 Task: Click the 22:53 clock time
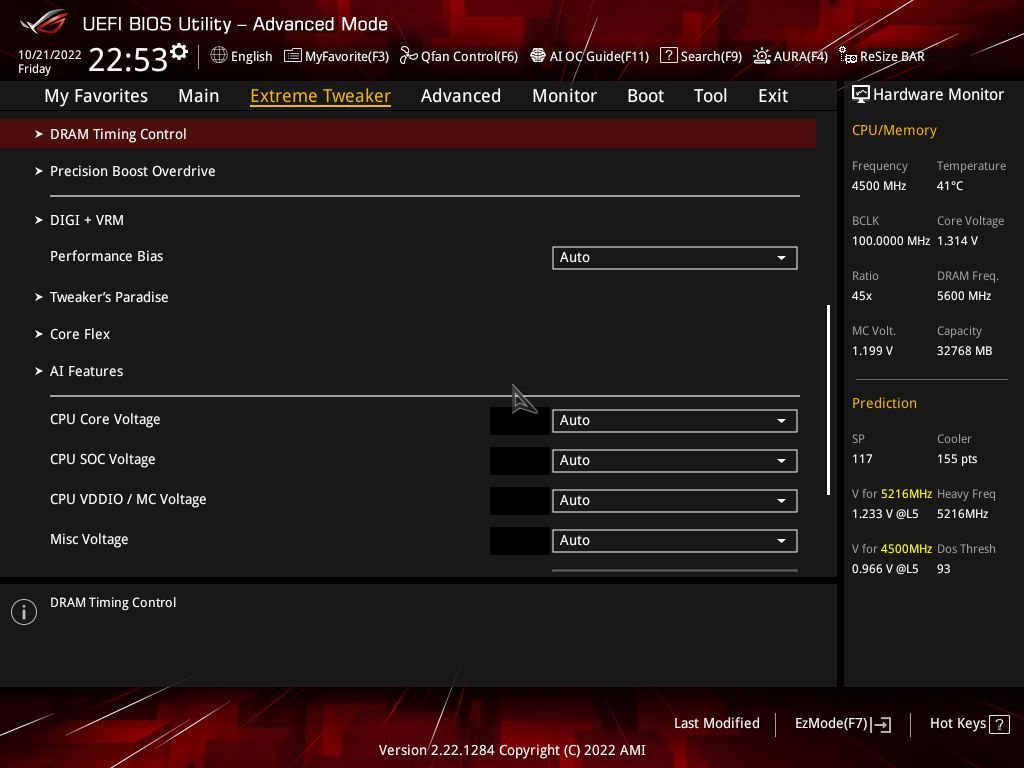(128, 60)
